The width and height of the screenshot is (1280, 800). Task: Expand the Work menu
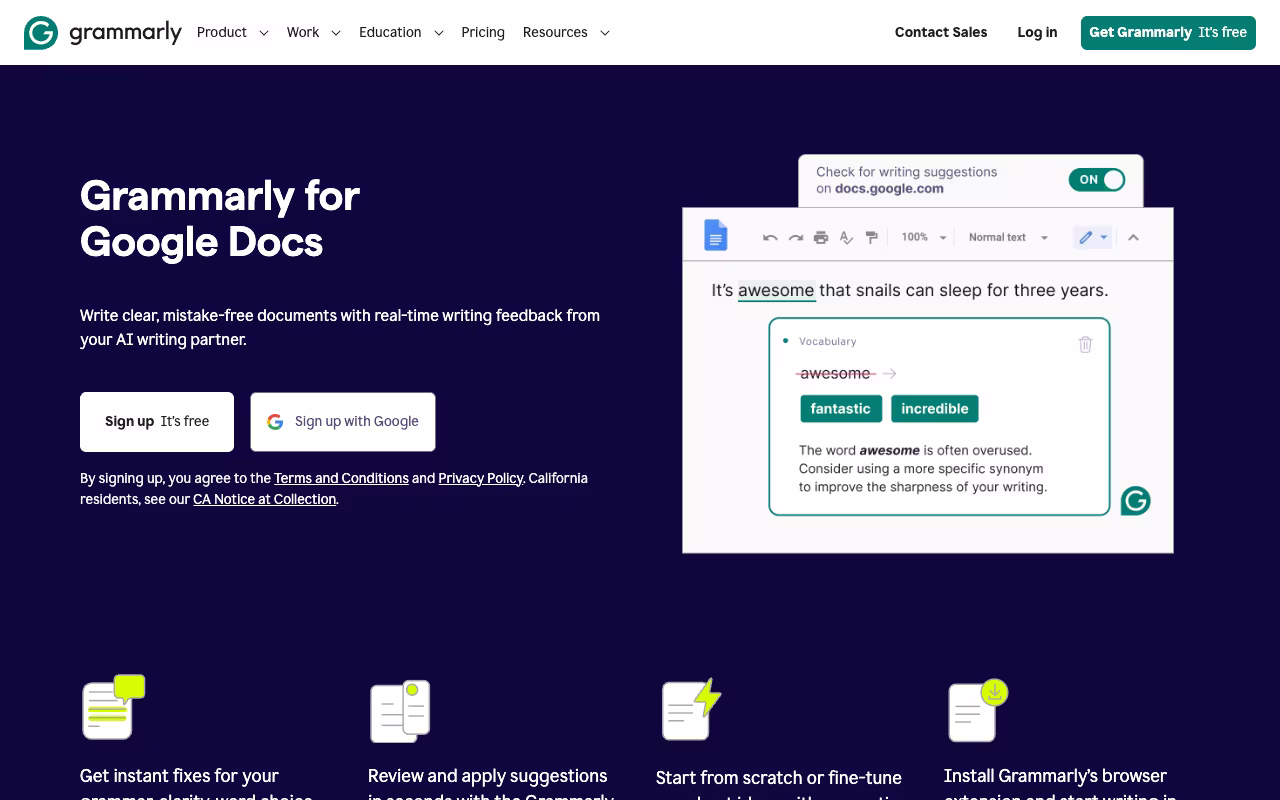click(314, 32)
